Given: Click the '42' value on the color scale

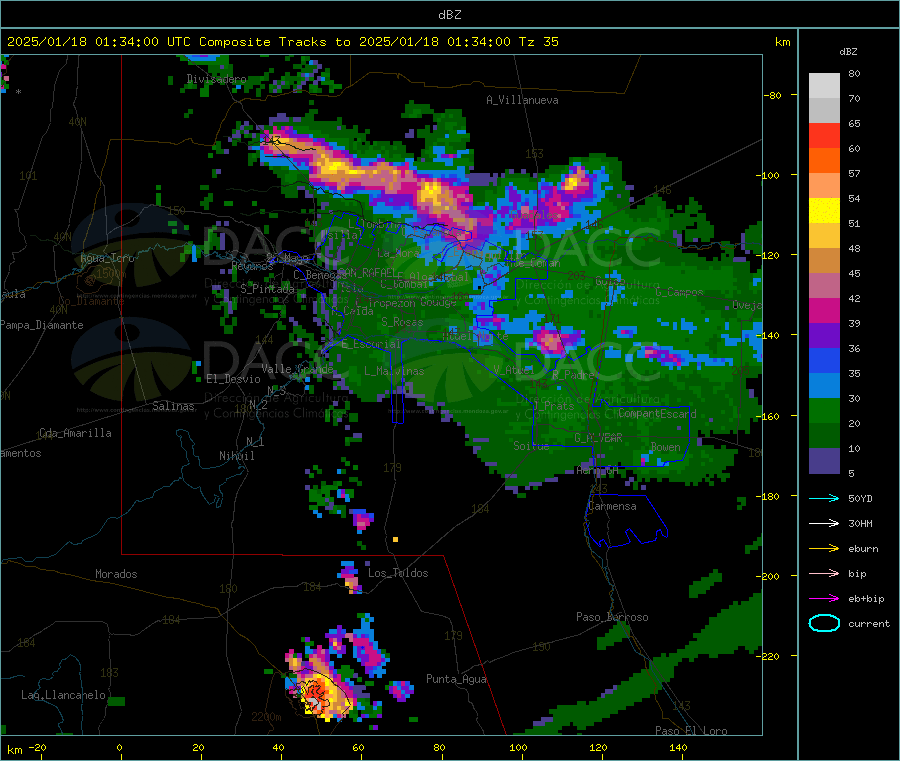Looking at the screenshot, I should [854, 298].
